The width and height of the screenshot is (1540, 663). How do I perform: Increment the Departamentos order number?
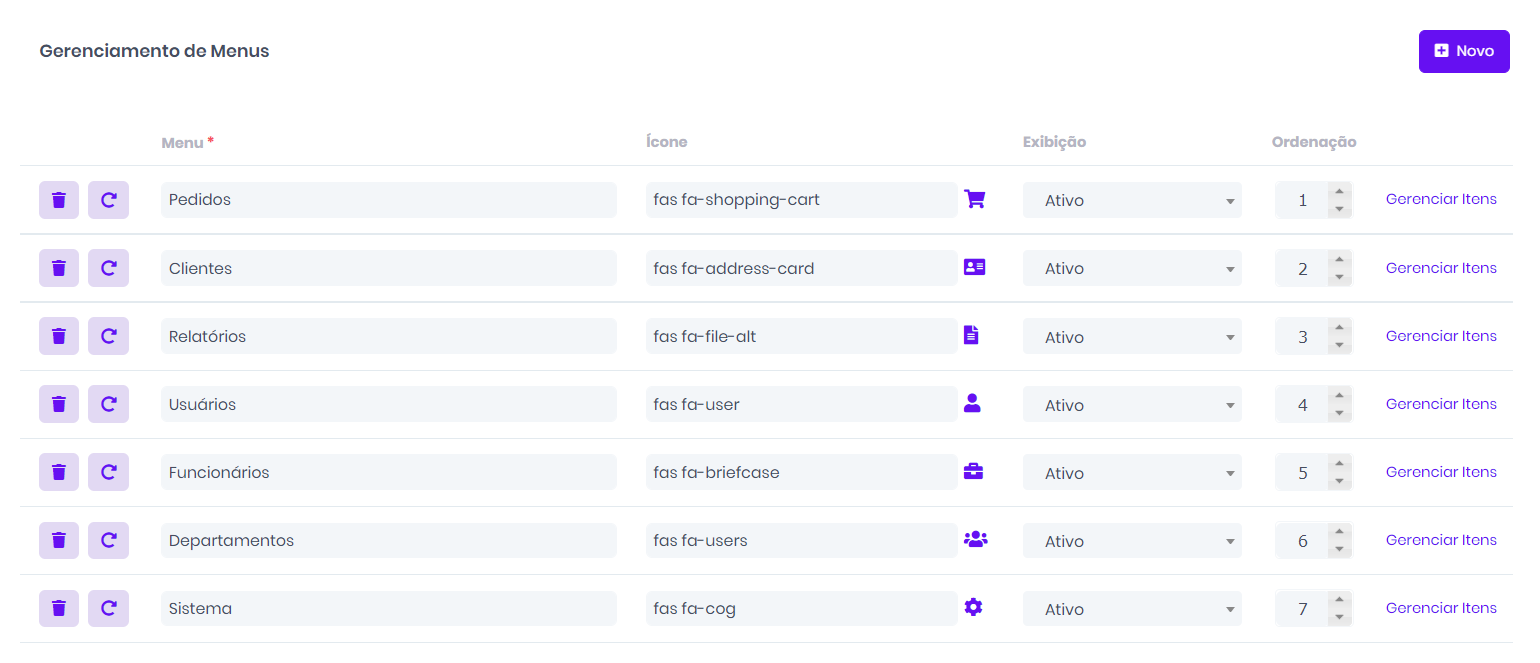pyautogui.click(x=1339, y=532)
